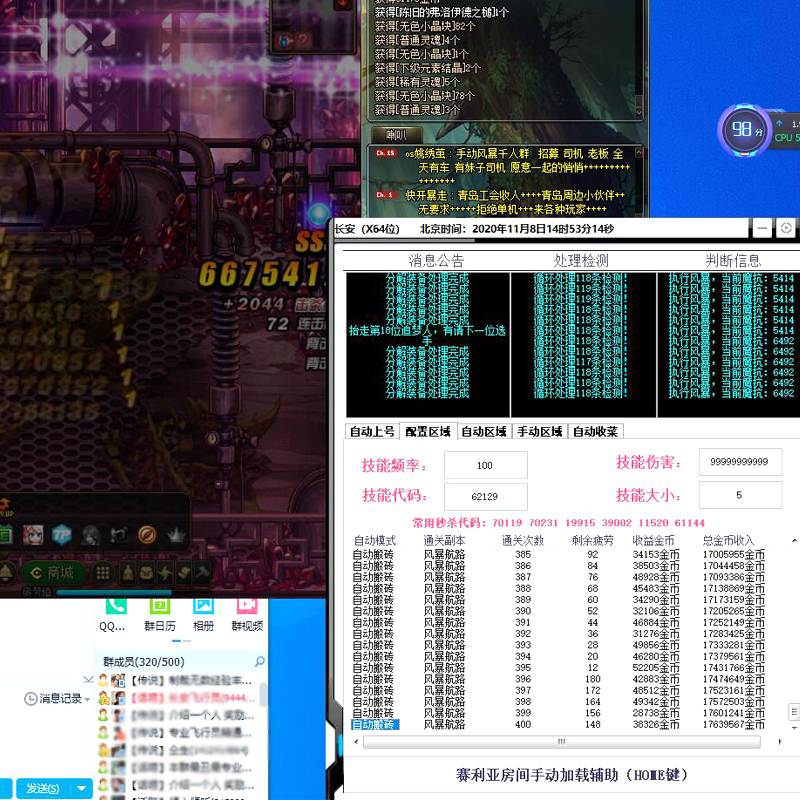
Task: Select table row with 通关次数 385
Action: 558,555
